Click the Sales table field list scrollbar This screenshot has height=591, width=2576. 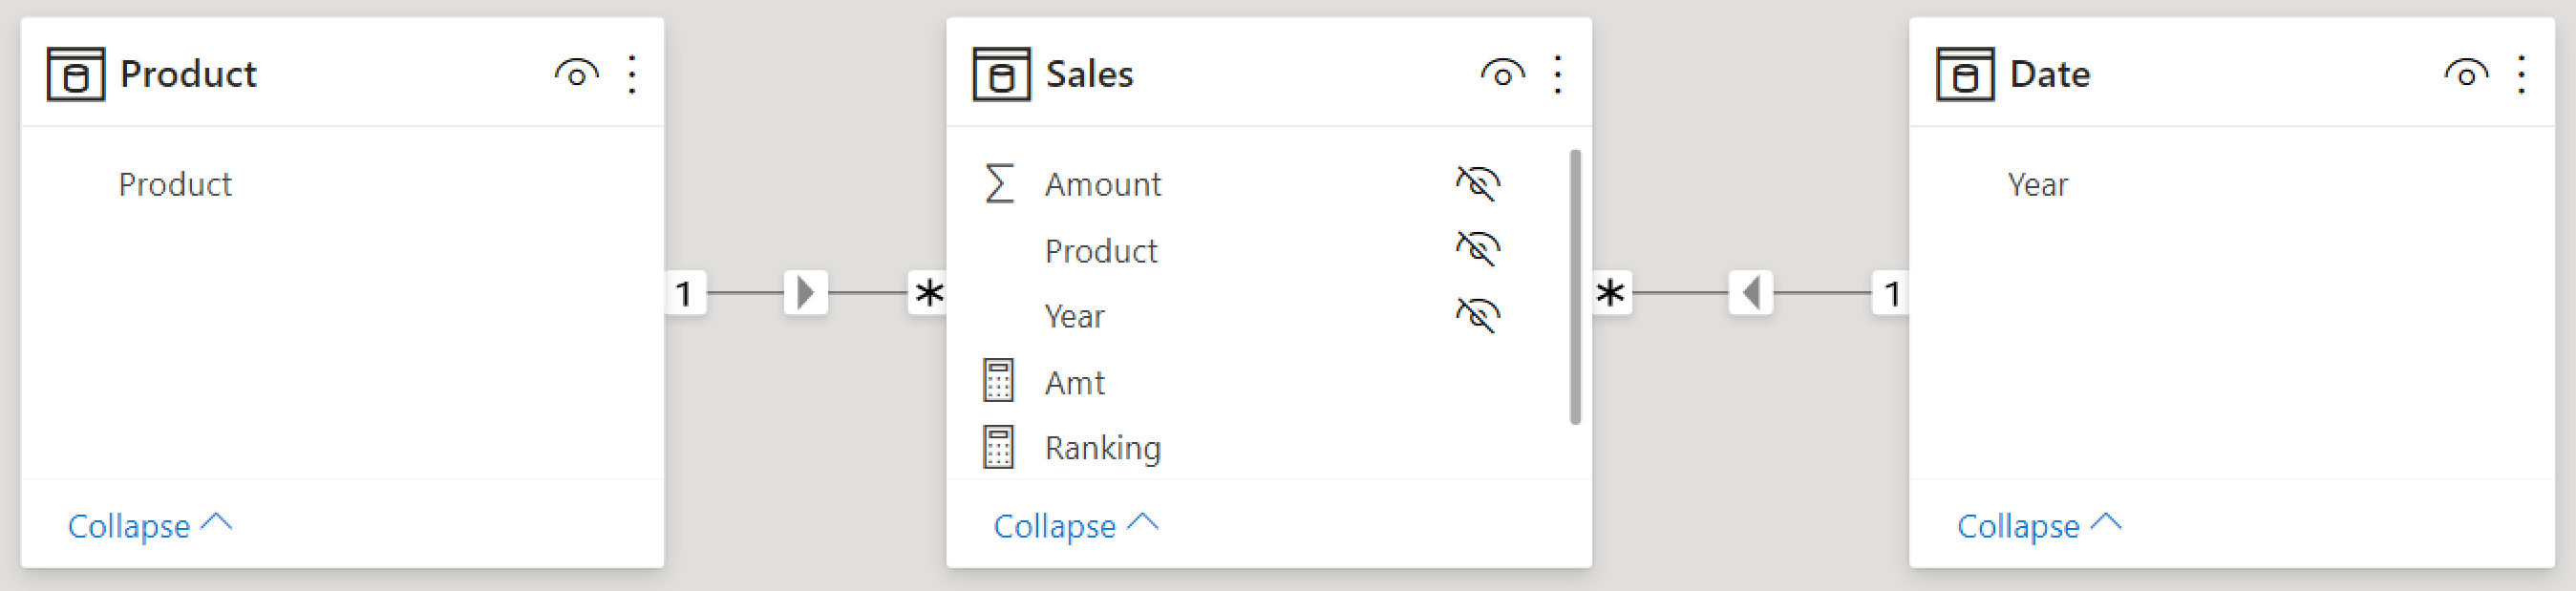click(1576, 287)
